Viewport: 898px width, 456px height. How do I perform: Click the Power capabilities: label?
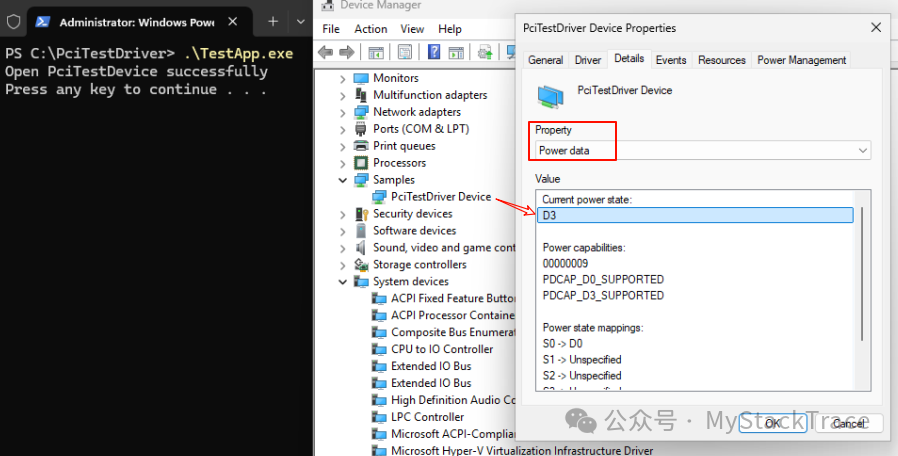tap(584, 247)
